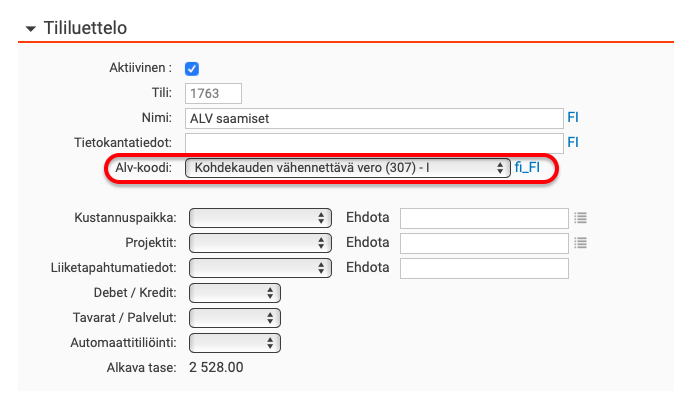Open the Tavarat / Palvelut dropdown
The height and width of the screenshot is (401, 674).
tap(234, 317)
